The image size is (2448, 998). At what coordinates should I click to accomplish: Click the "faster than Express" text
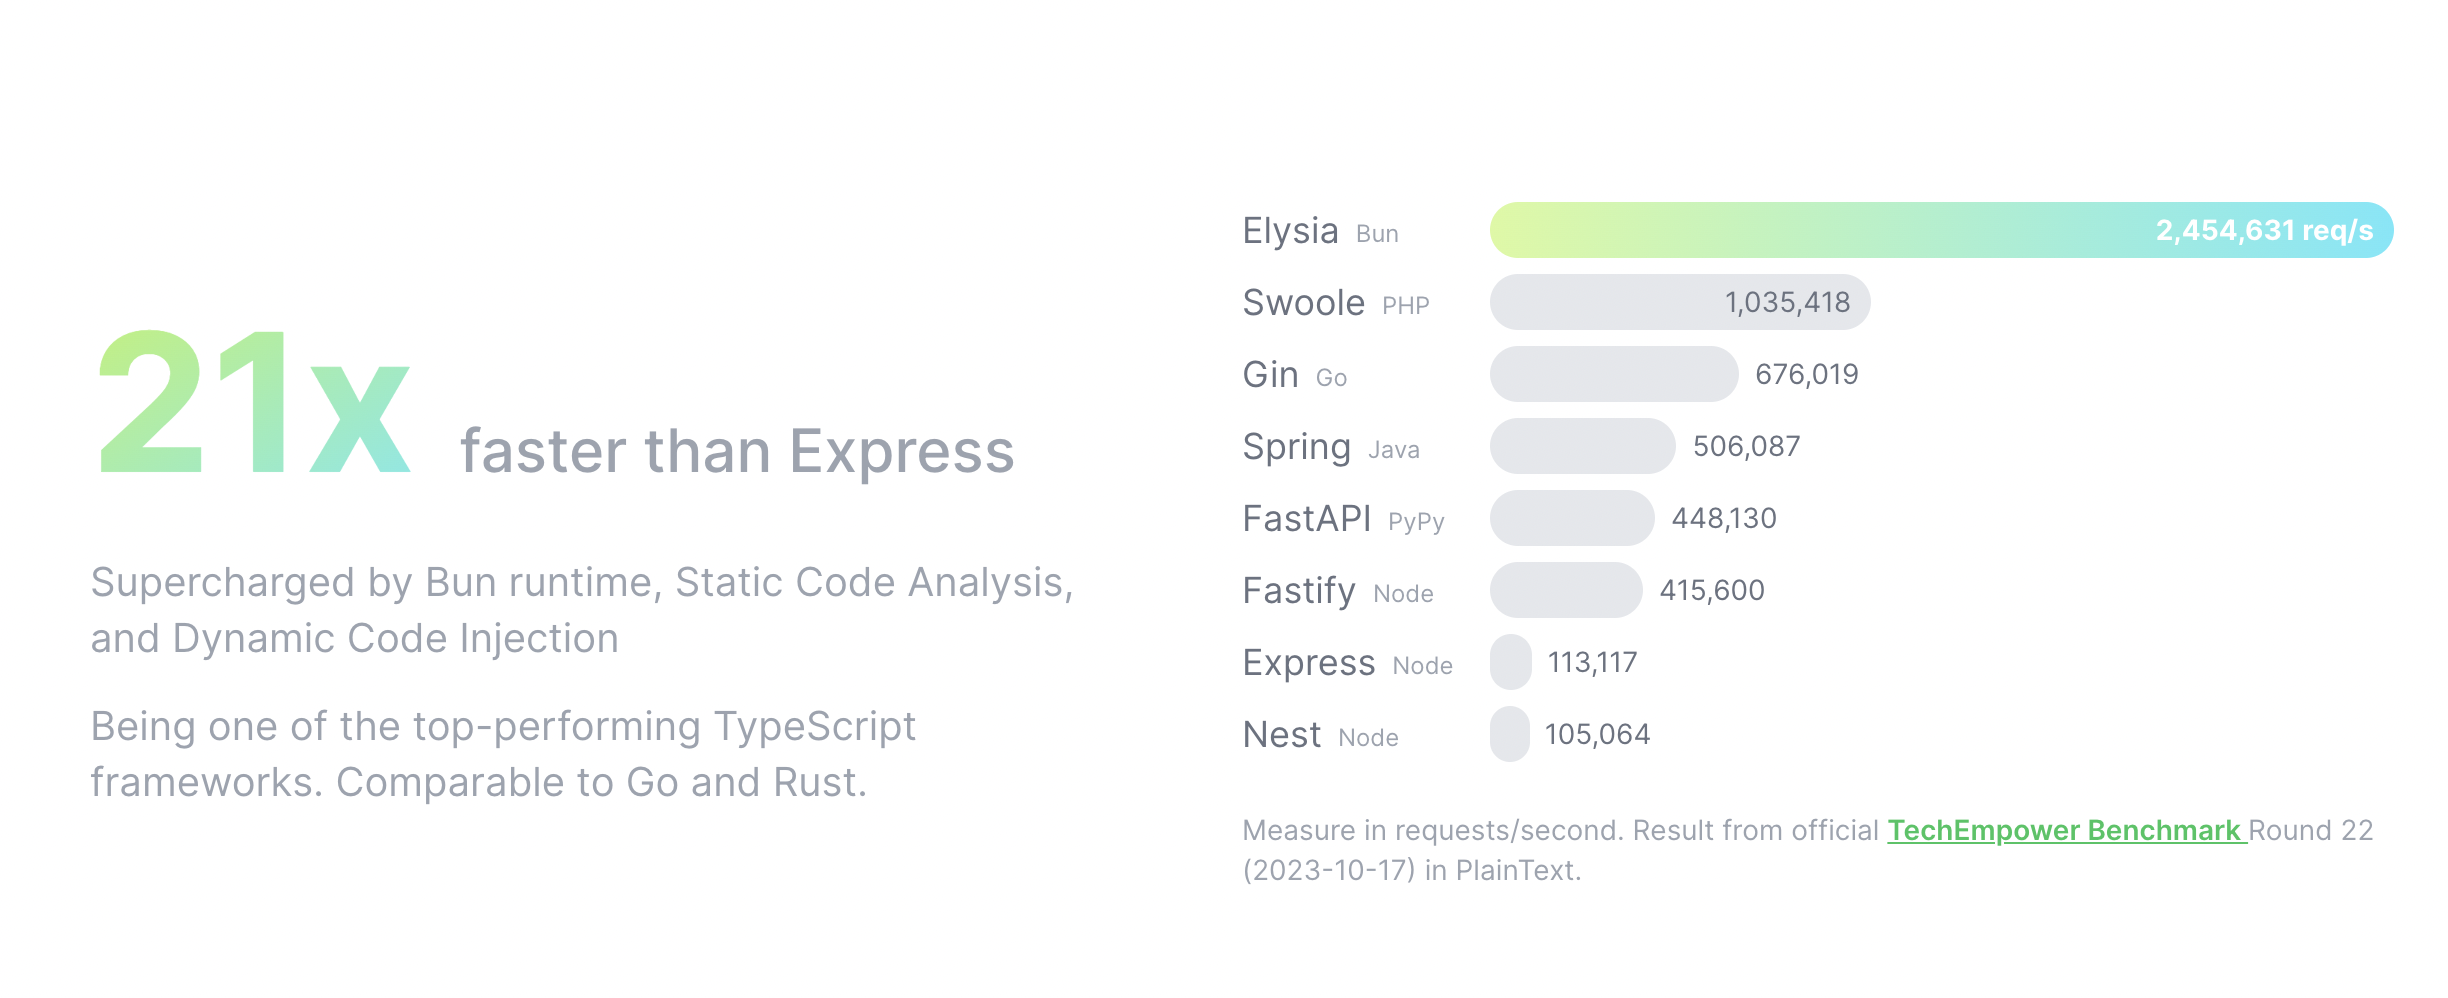point(736,452)
